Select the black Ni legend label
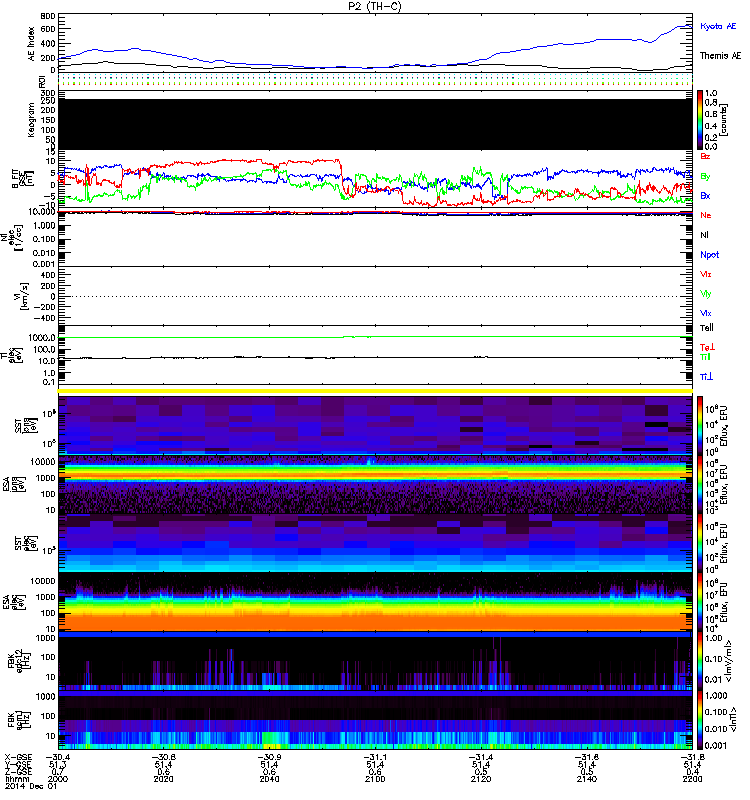 [x=704, y=235]
